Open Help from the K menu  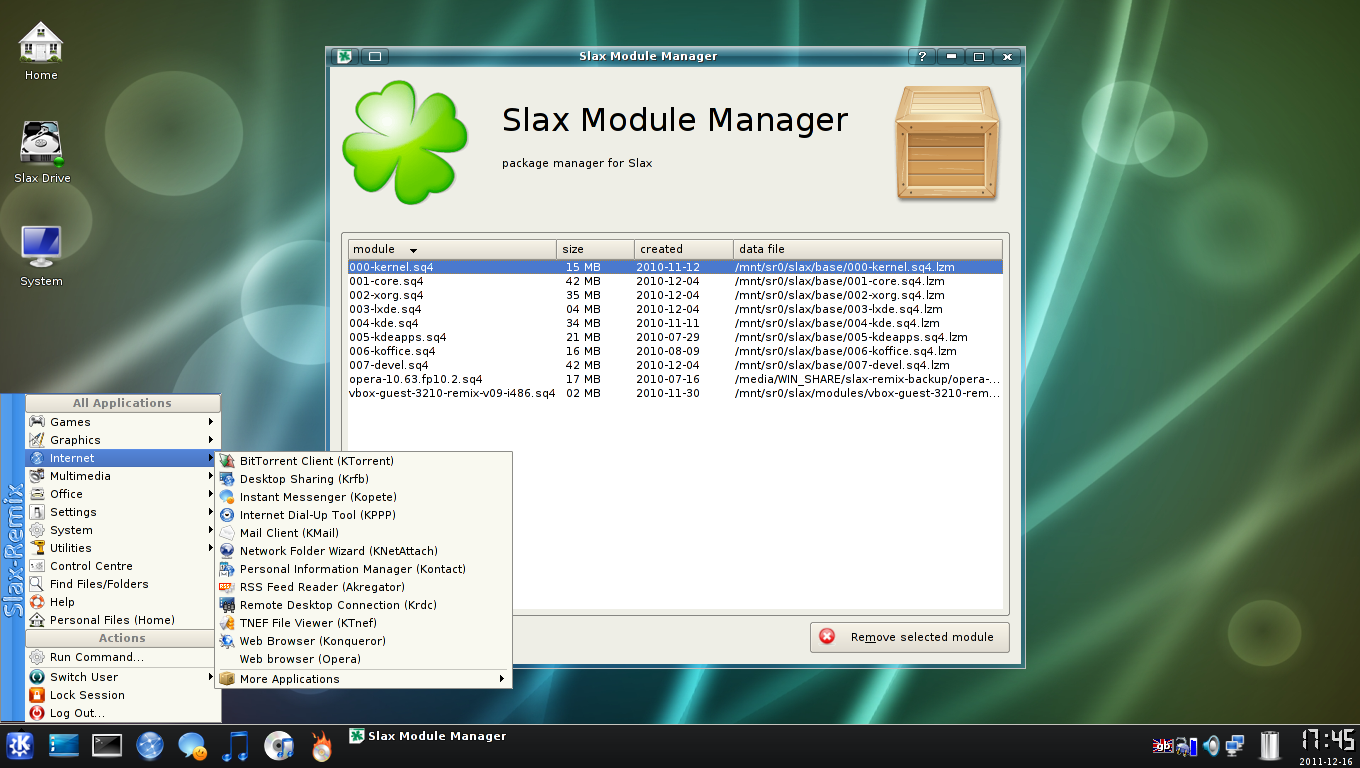[122, 602]
